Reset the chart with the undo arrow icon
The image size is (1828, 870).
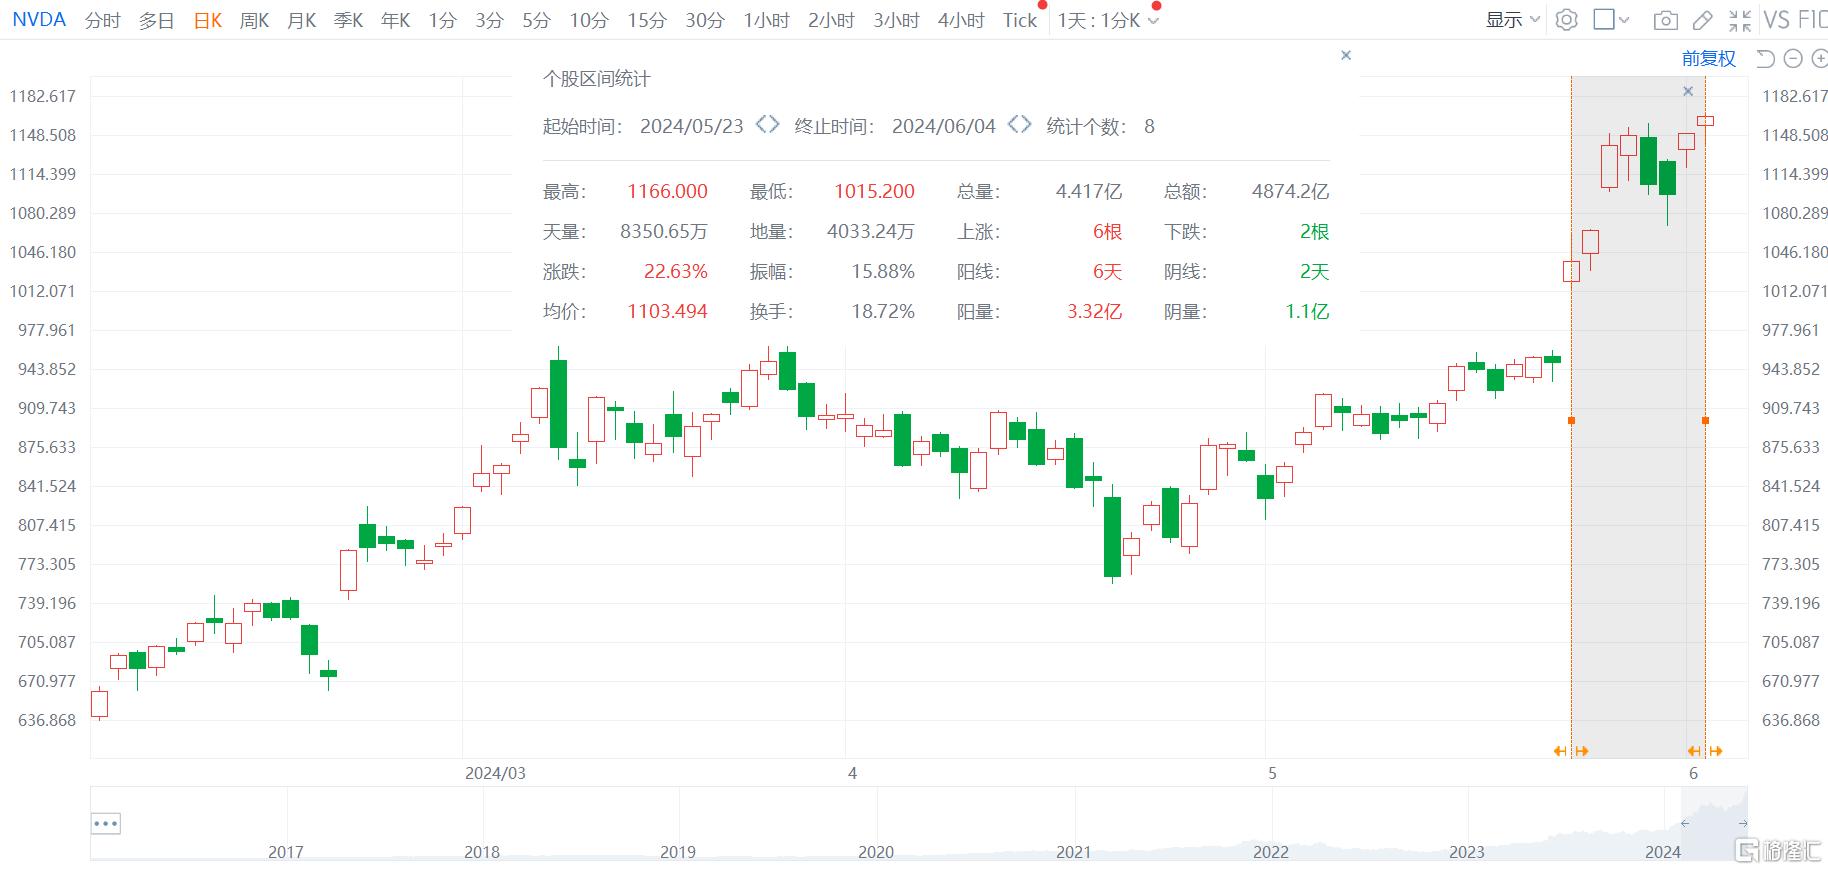tap(1765, 59)
